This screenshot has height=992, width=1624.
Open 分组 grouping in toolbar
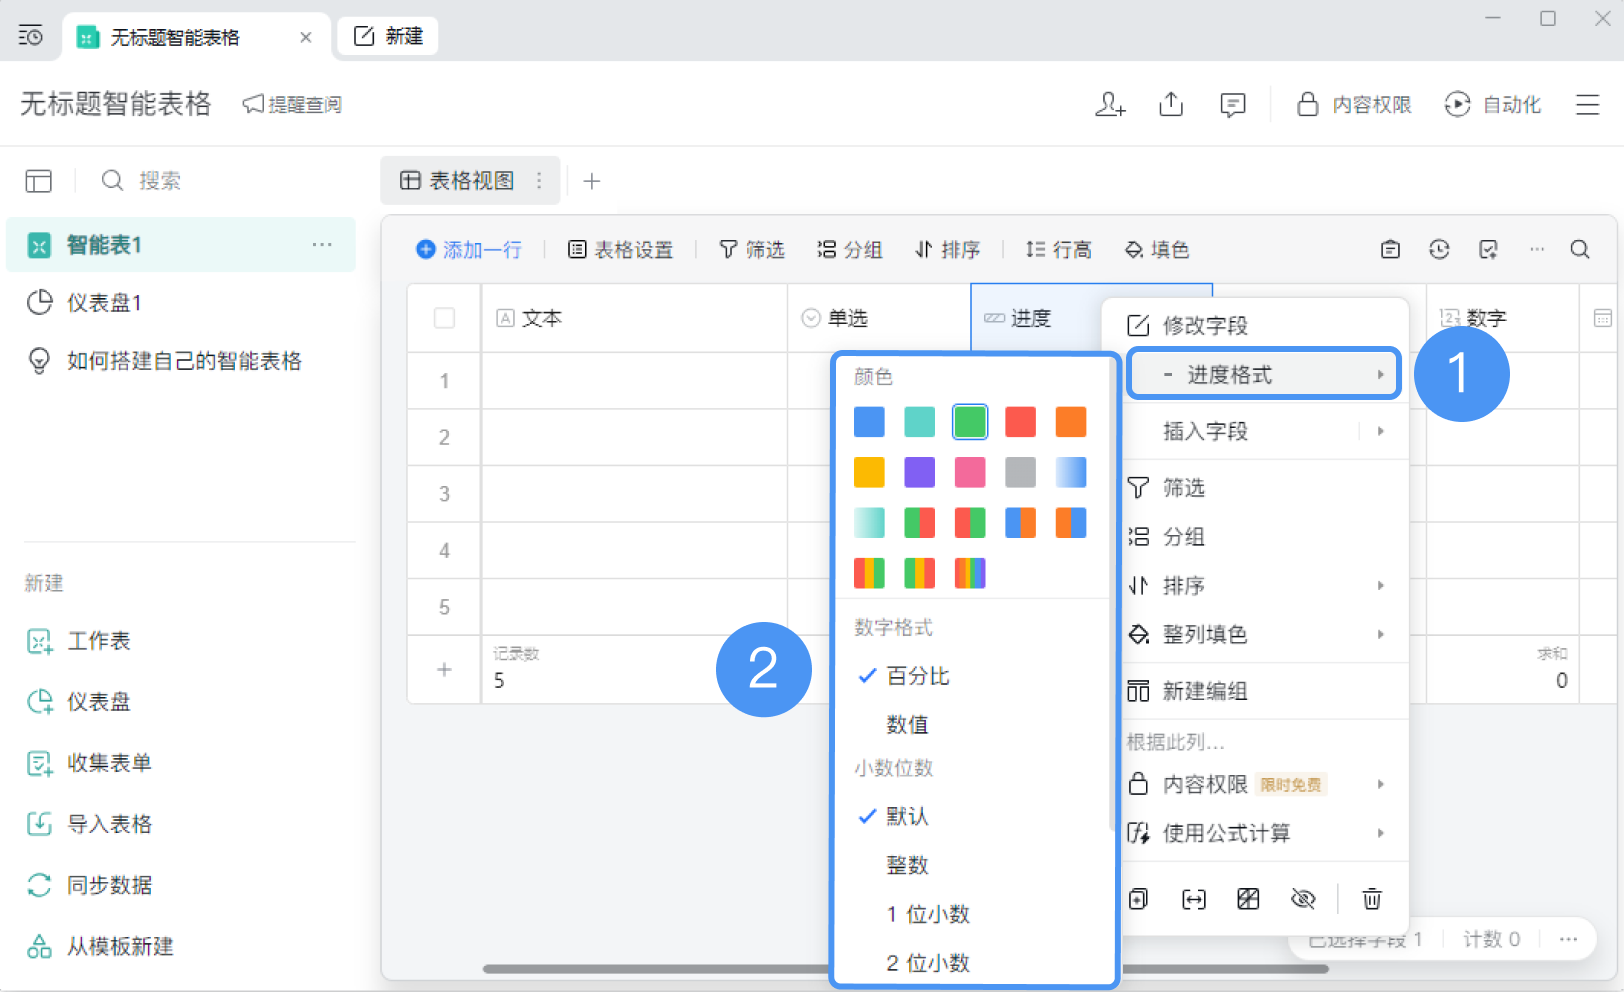(x=850, y=249)
